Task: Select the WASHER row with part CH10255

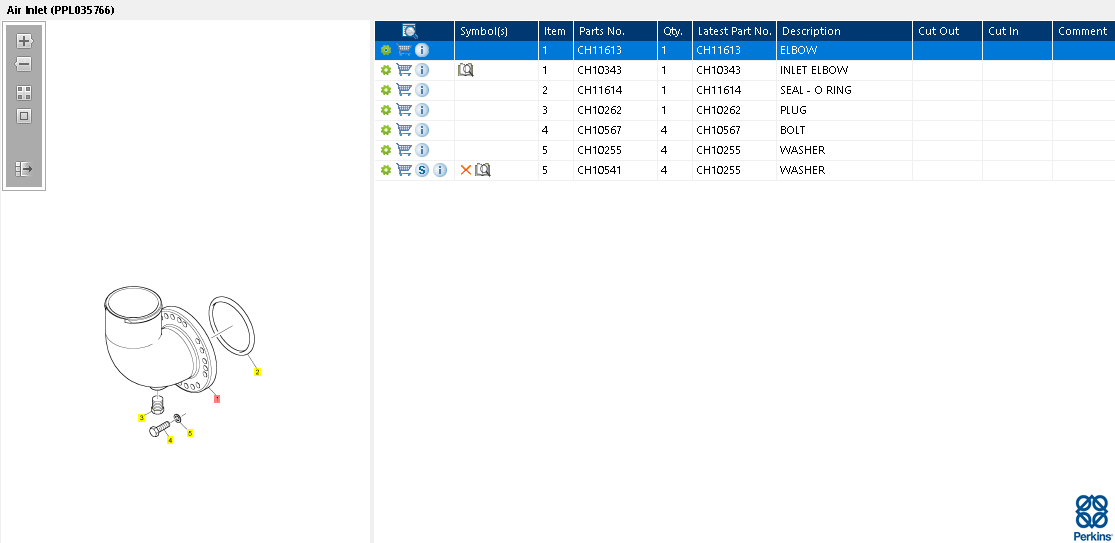Action: pos(801,150)
